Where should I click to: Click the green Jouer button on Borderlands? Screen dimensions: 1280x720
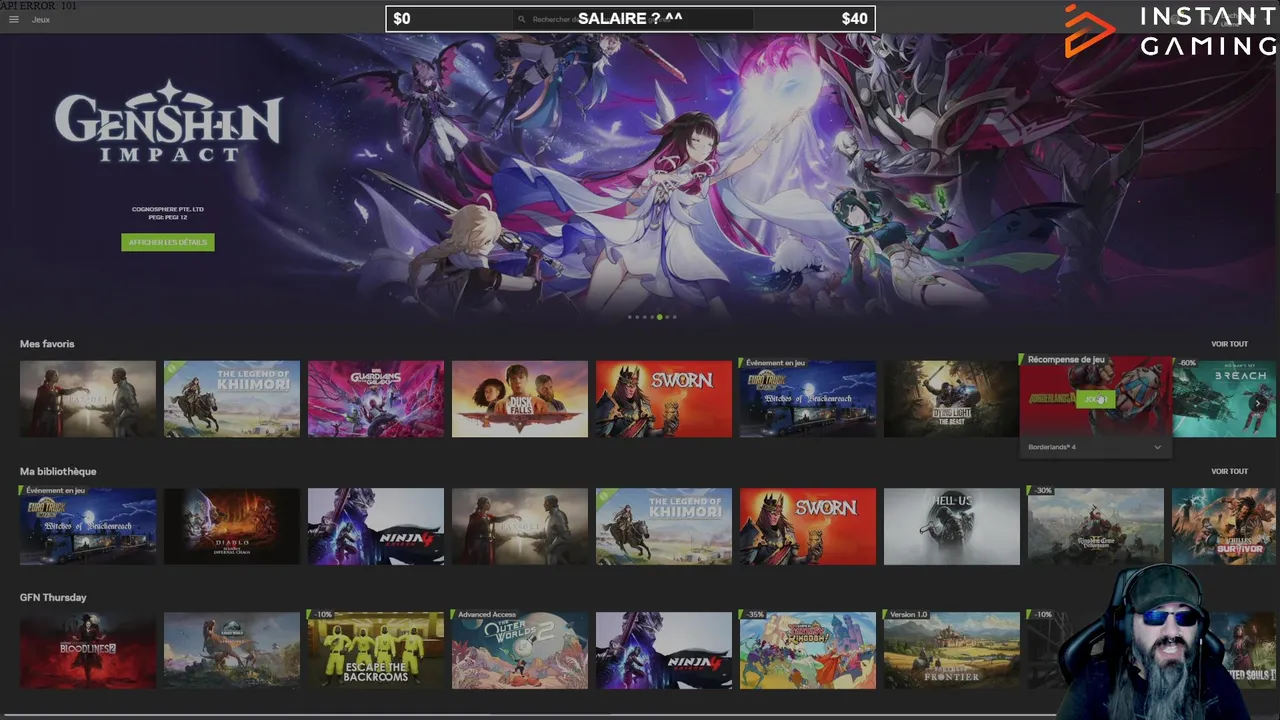click(1096, 399)
